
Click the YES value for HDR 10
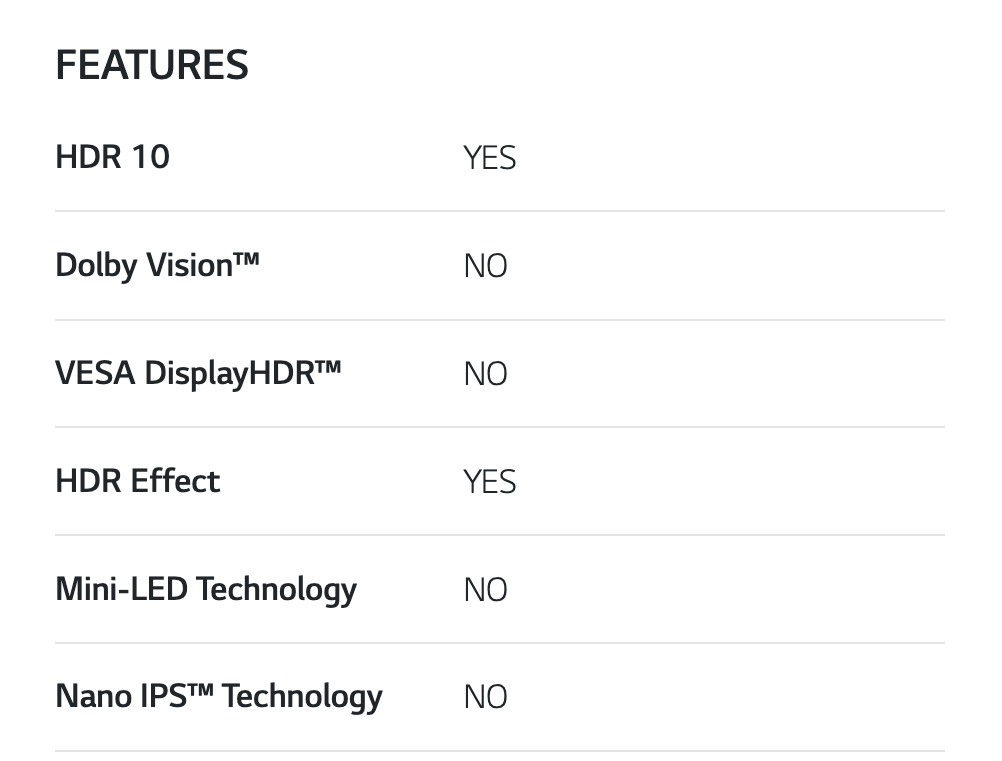click(x=489, y=158)
